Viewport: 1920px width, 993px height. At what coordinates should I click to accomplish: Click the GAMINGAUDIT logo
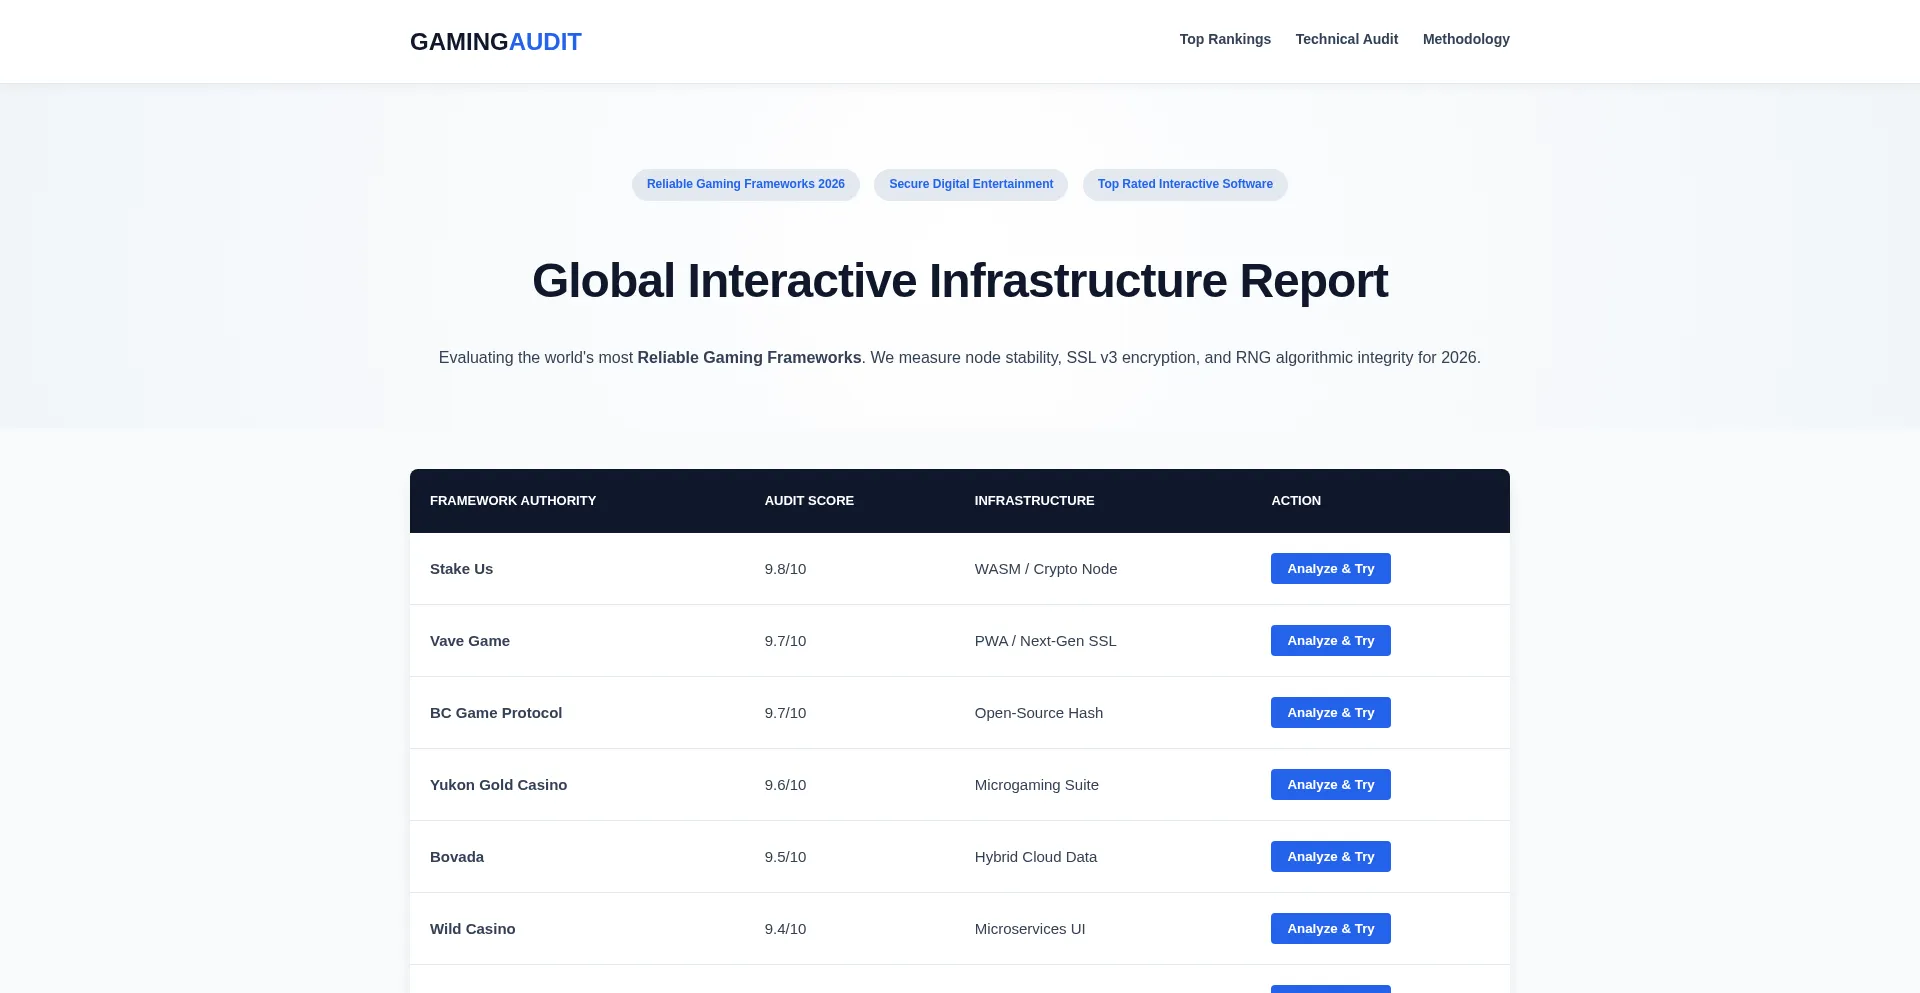(x=495, y=42)
